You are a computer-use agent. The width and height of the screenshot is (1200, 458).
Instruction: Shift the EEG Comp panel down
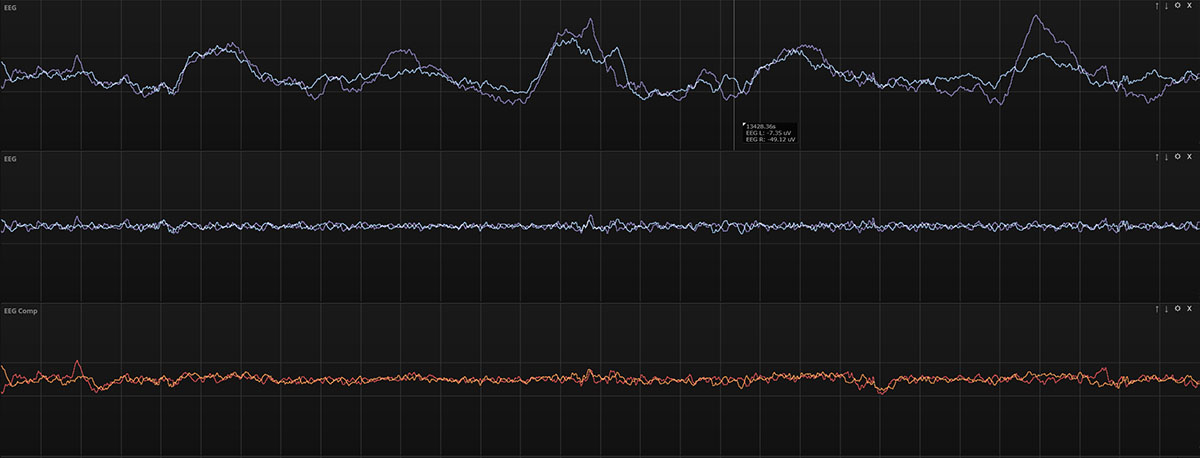click(1166, 311)
